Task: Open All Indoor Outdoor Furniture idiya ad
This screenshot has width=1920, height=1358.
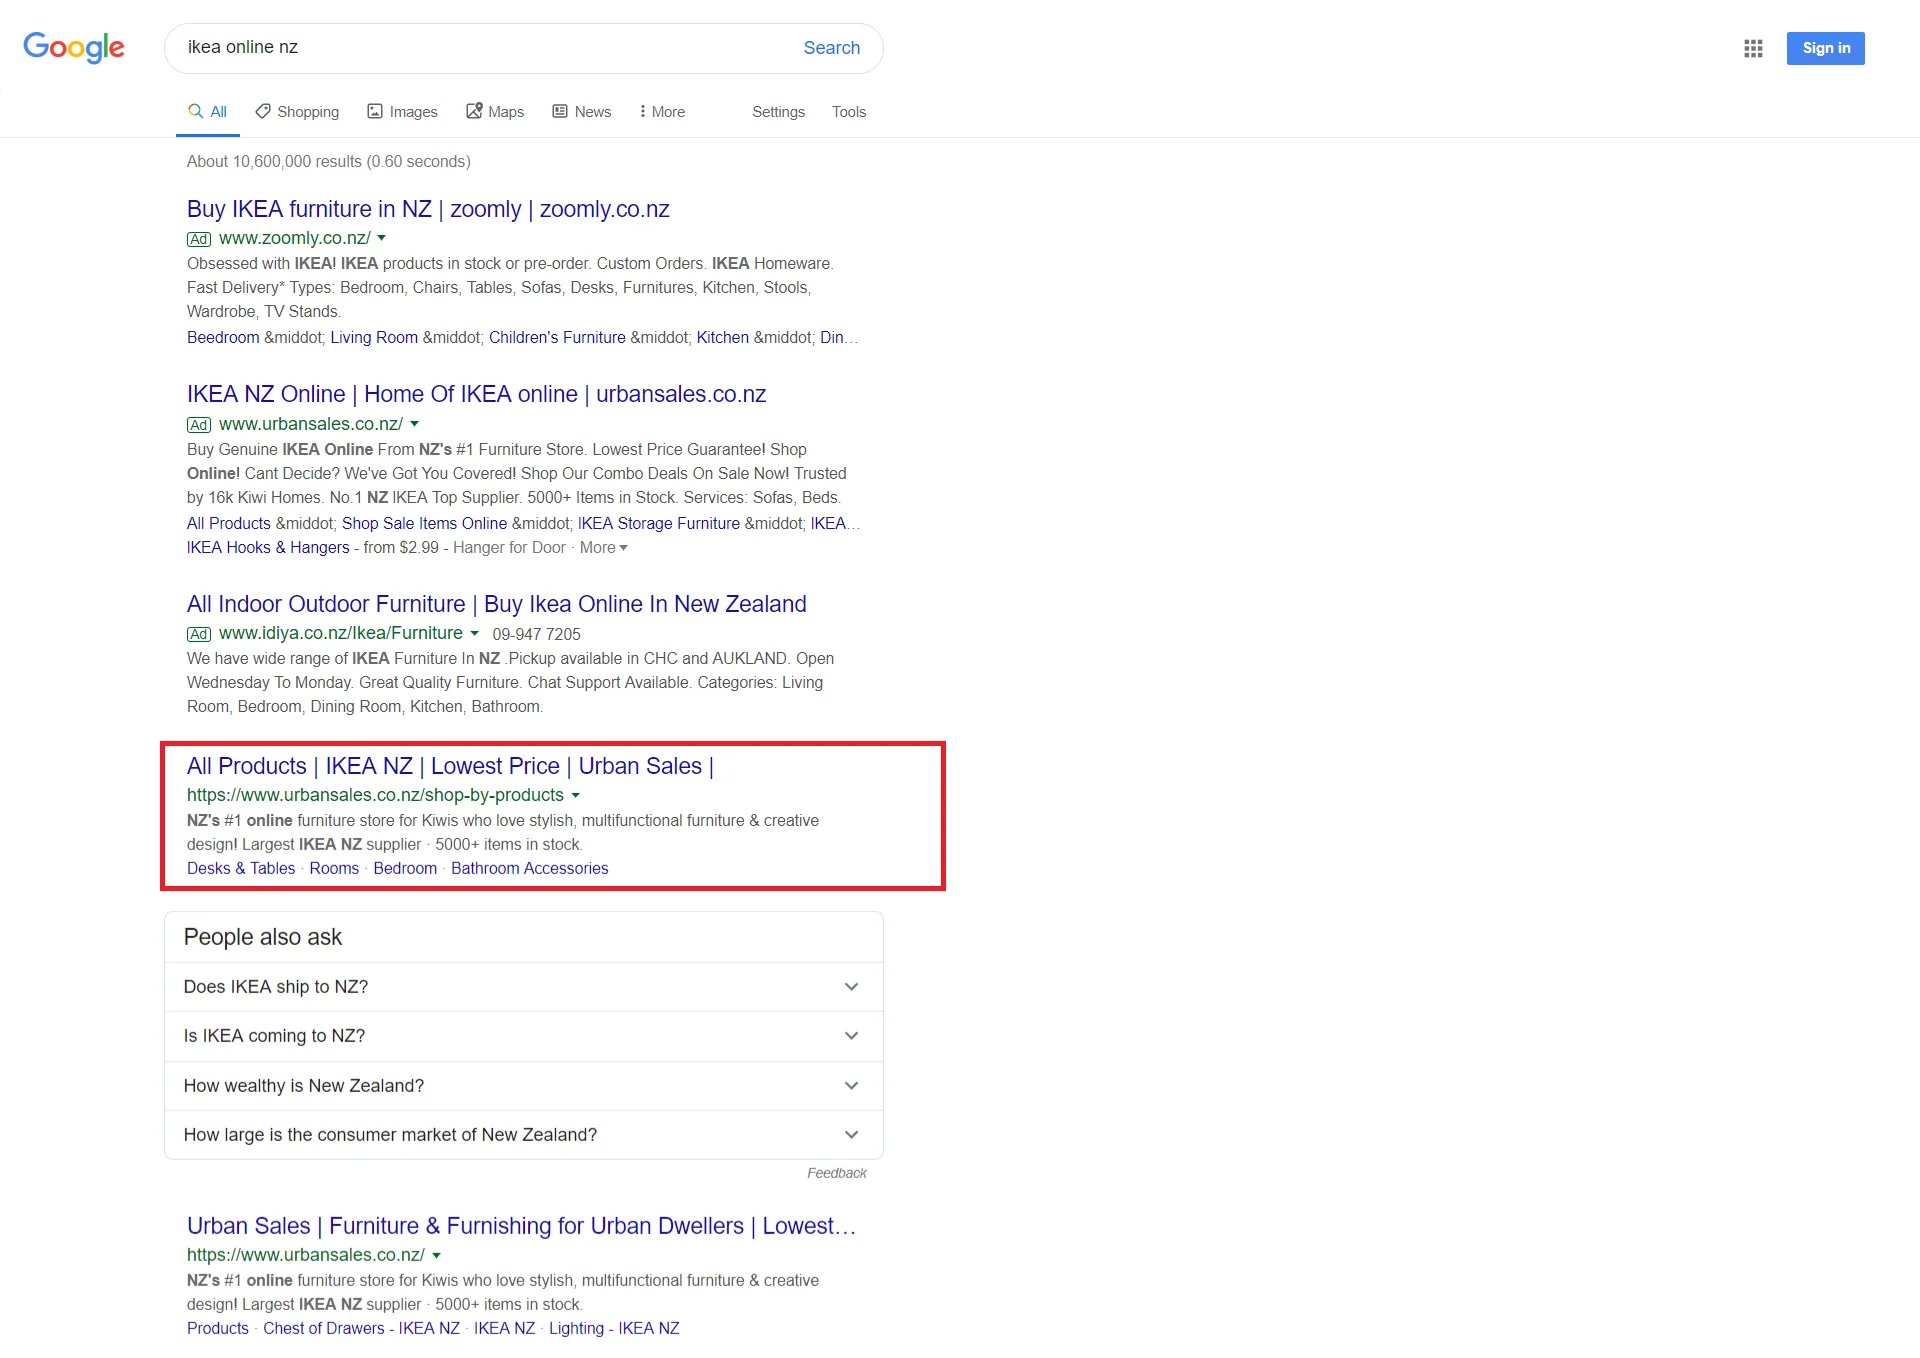Action: (496, 604)
